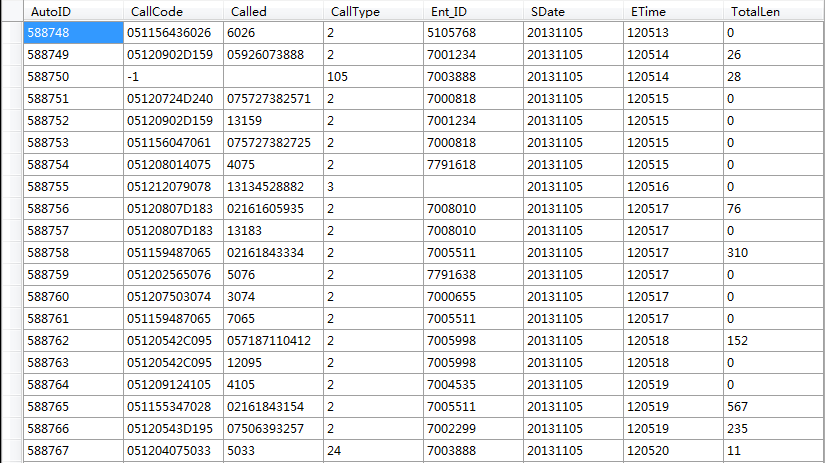Select CallCode cell 051208014075
The height and width of the screenshot is (463, 825).
click(x=173, y=165)
